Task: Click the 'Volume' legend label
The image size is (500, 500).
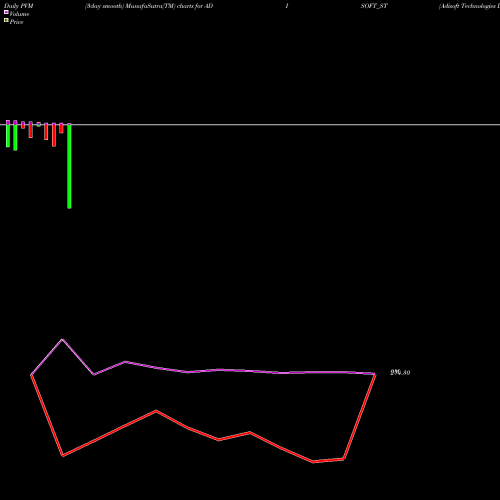Action: [x=19, y=14]
